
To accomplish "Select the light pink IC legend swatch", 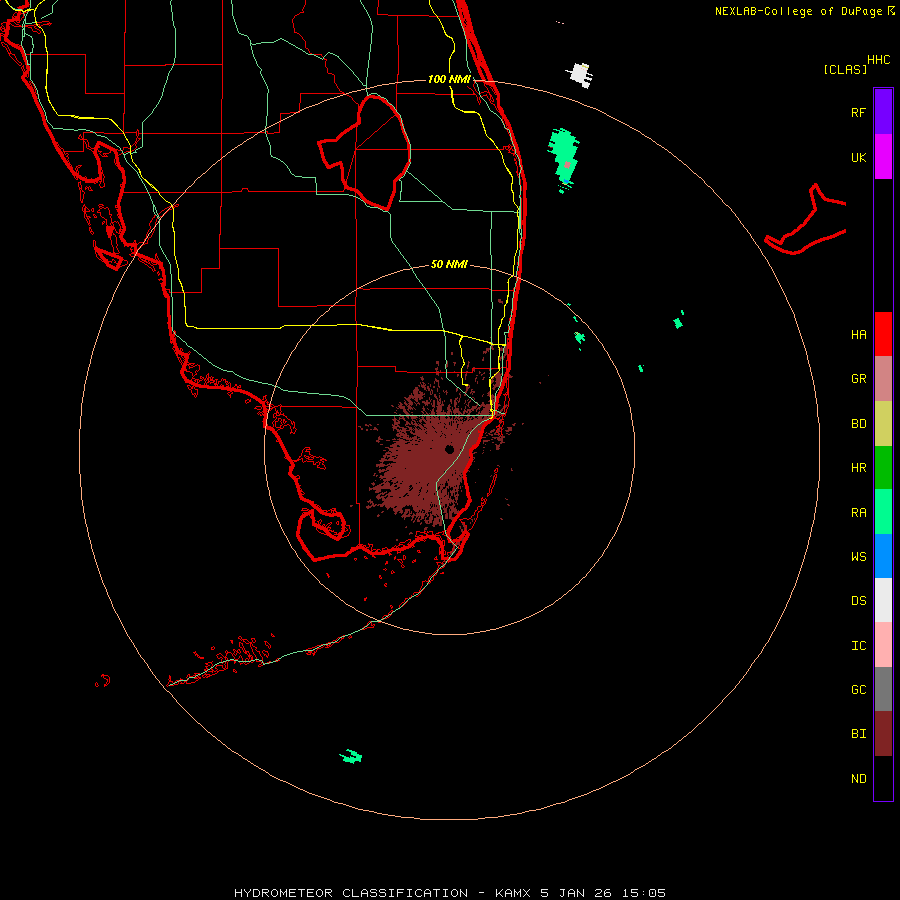I will click(883, 645).
